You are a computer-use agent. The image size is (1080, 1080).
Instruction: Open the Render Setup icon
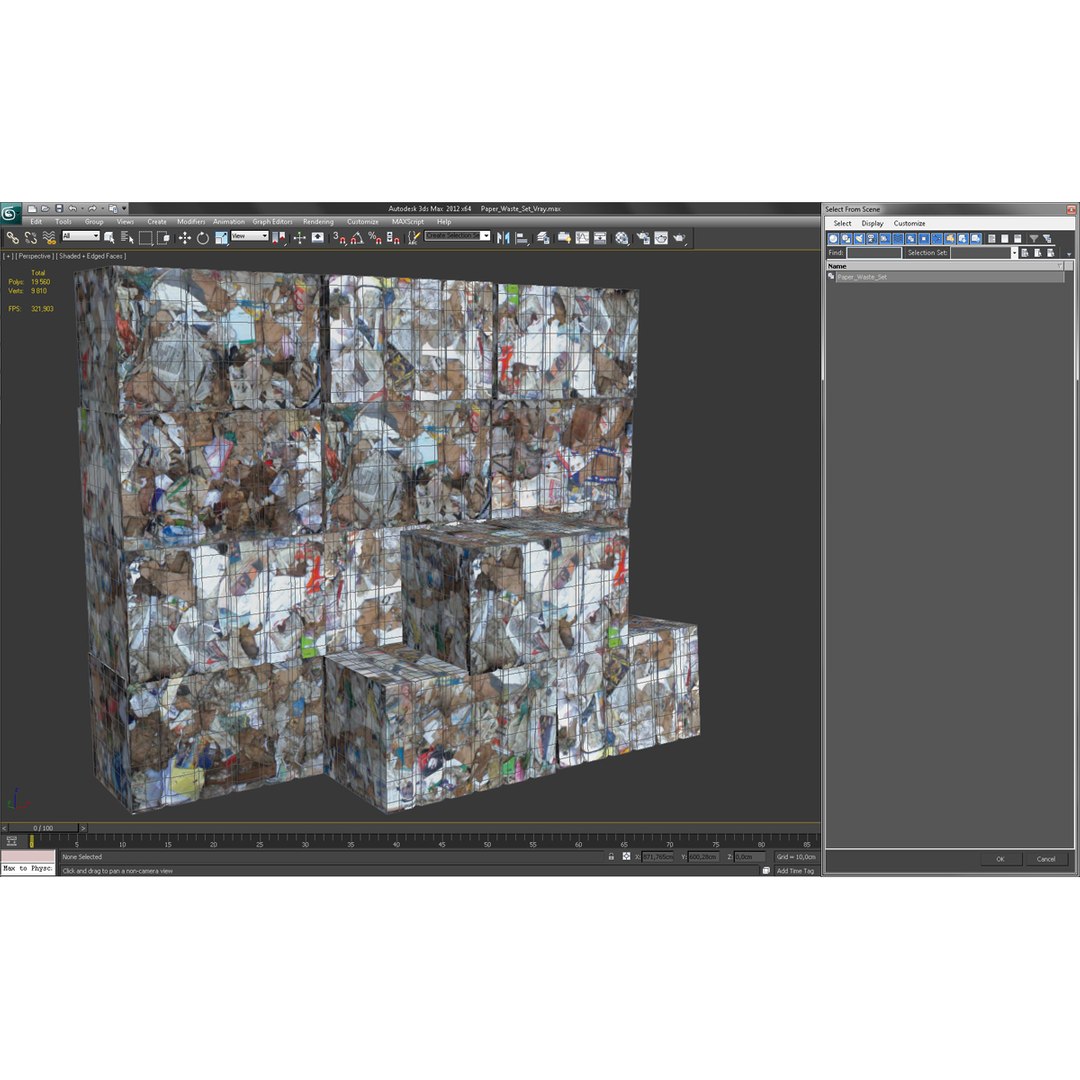pos(643,238)
